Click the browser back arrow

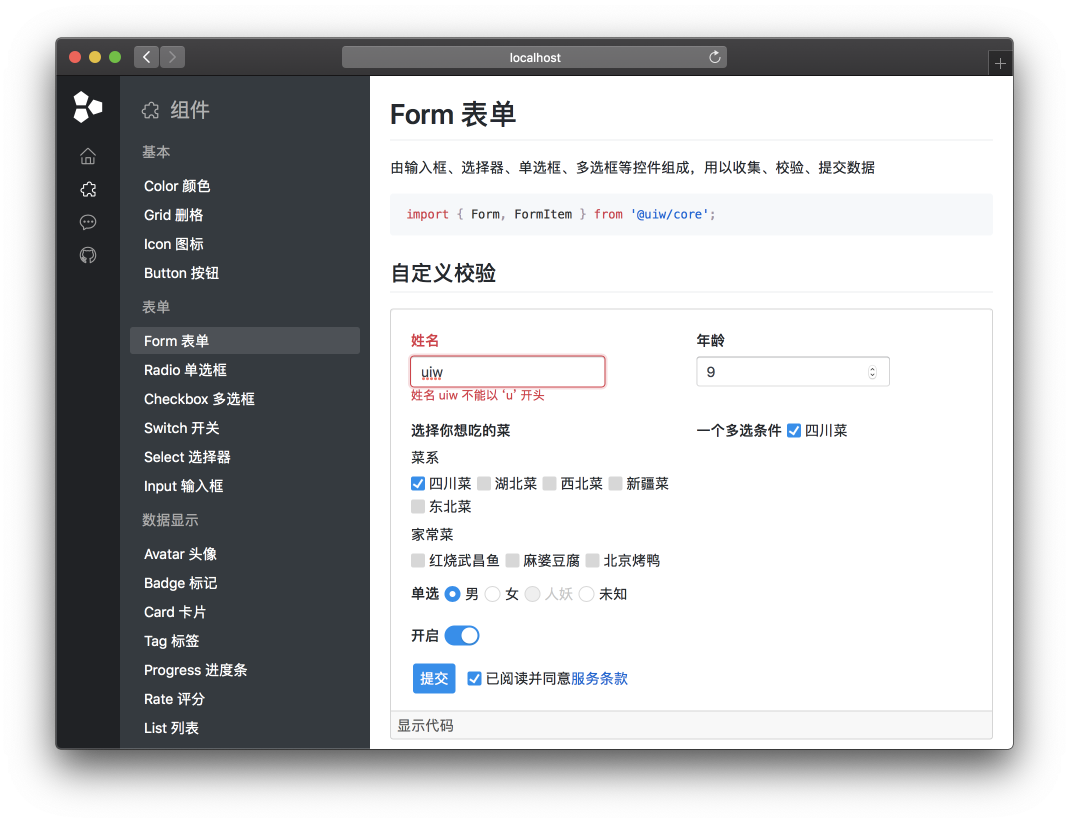(x=146, y=57)
